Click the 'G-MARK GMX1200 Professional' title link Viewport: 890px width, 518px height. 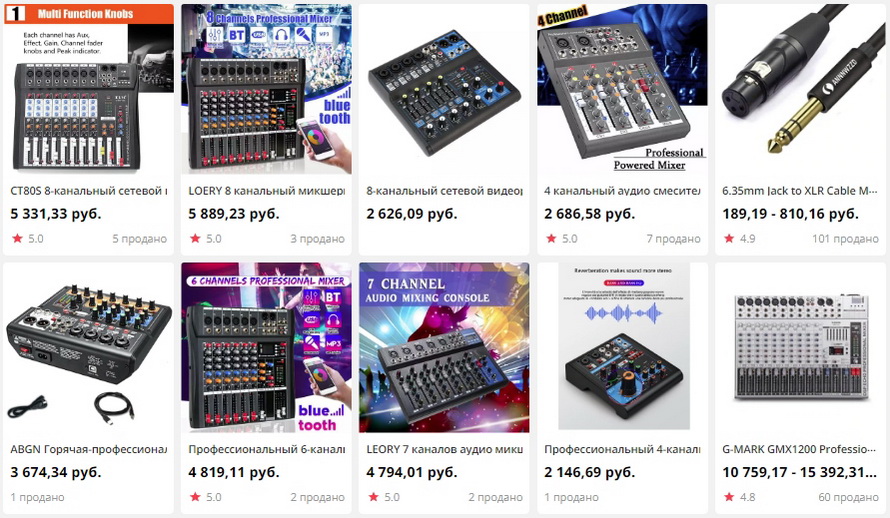click(799, 449)
